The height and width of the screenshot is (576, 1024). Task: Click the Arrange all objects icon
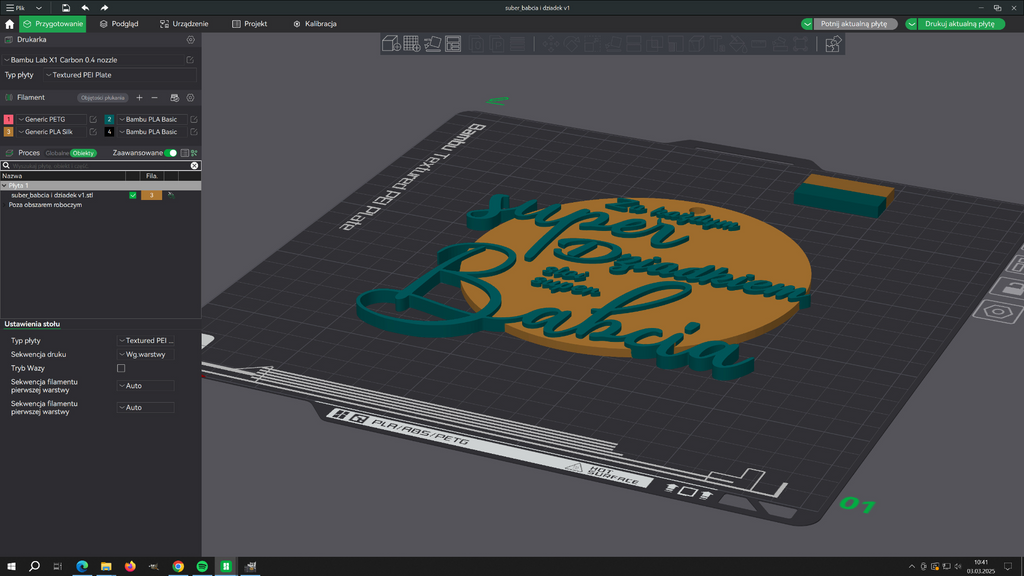453,44
